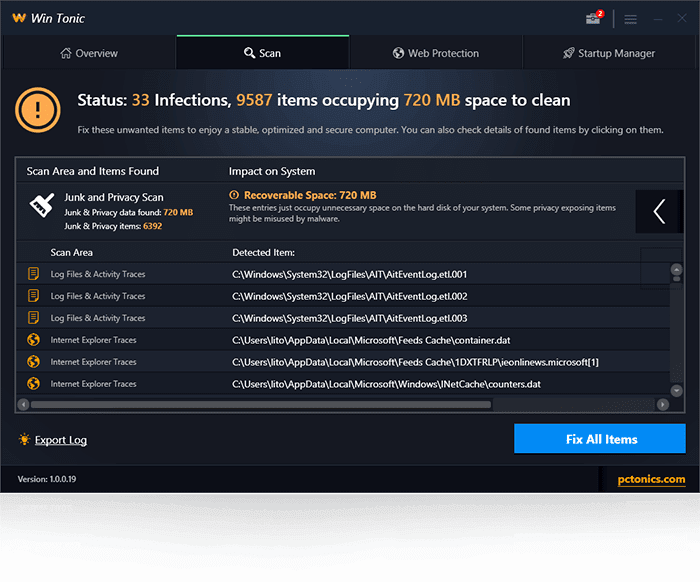Screen dimensions: 700x582
Task: Click the log icon for AitEventLog.etl.001
Action: click(x=33, y=274)
